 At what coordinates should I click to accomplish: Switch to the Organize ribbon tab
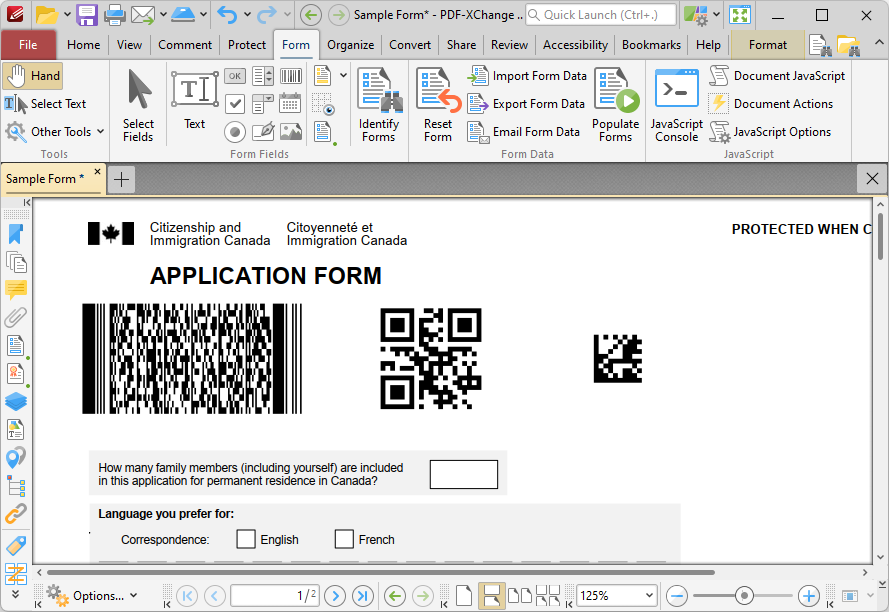350,45
